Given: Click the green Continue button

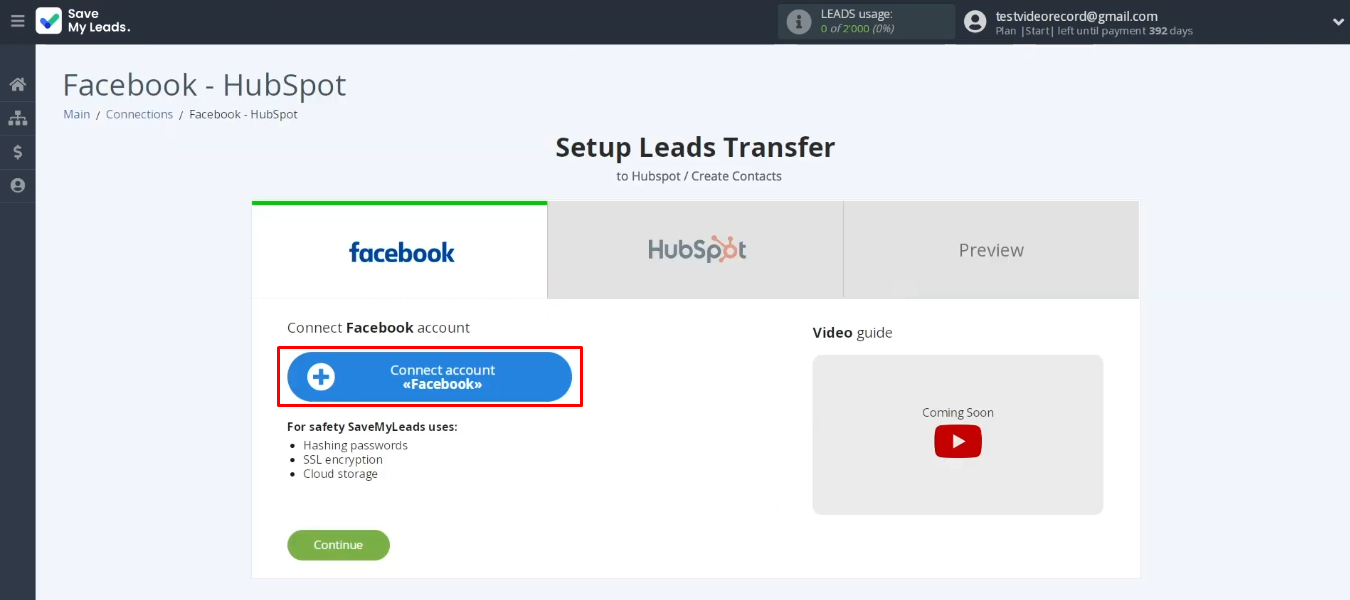Looking at the screenshot, I should [338, 545].
